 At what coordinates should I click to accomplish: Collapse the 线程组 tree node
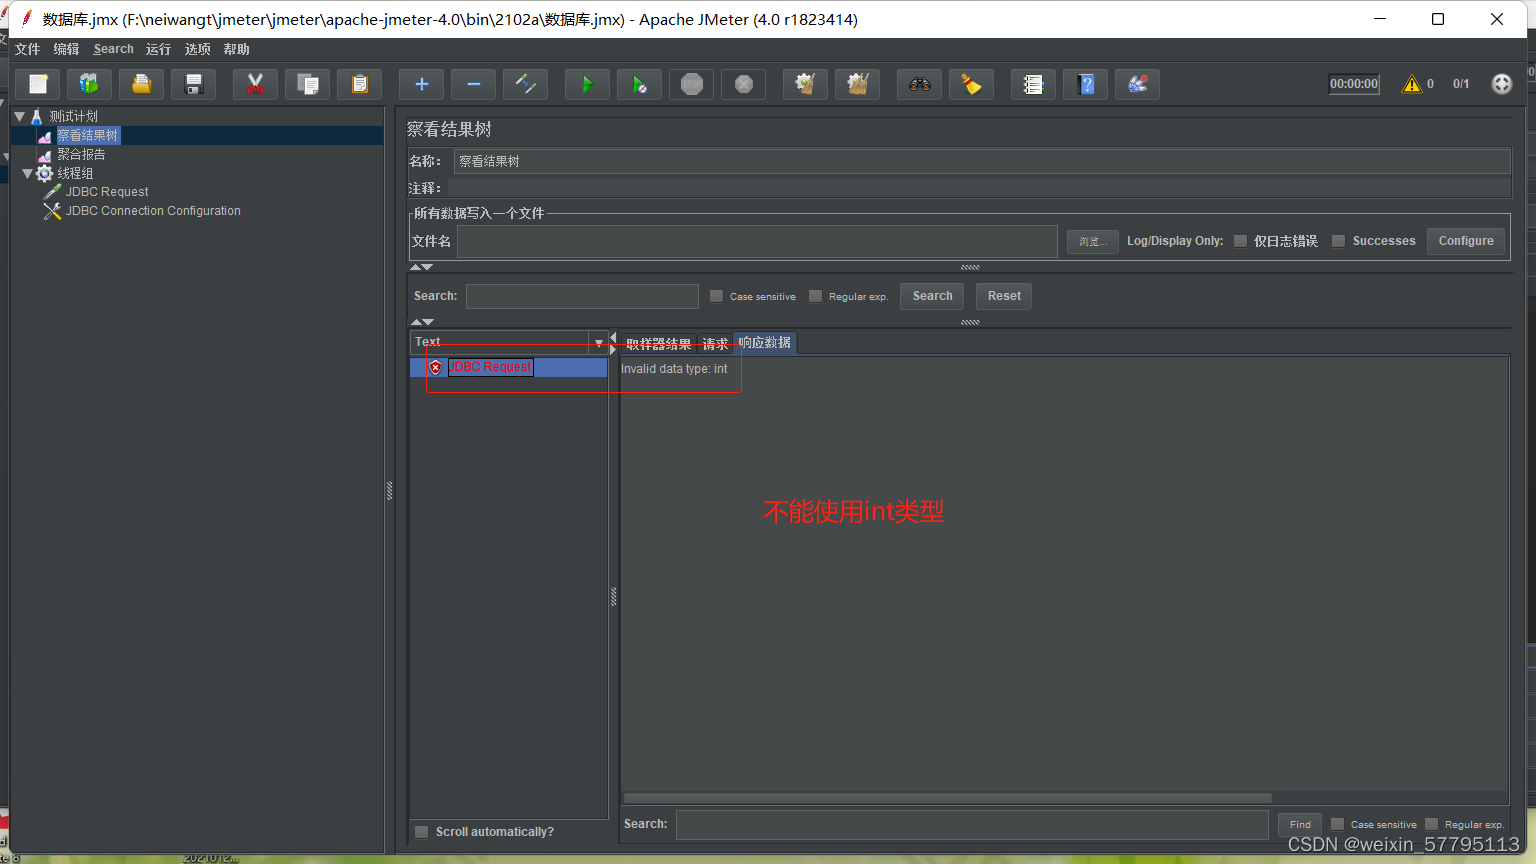coord(28,173)
